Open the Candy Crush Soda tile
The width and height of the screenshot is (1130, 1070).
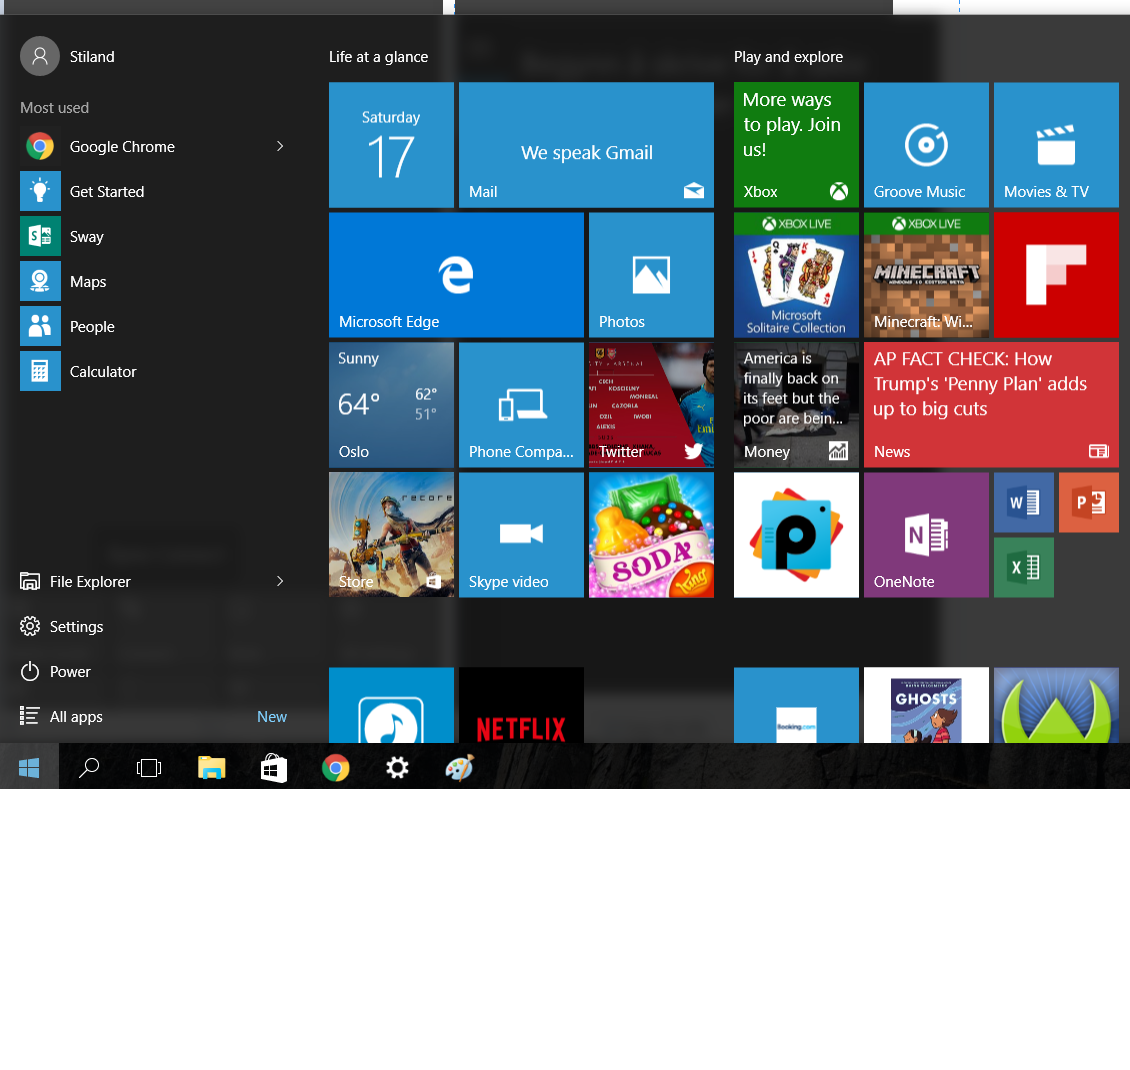click(651, 535)
